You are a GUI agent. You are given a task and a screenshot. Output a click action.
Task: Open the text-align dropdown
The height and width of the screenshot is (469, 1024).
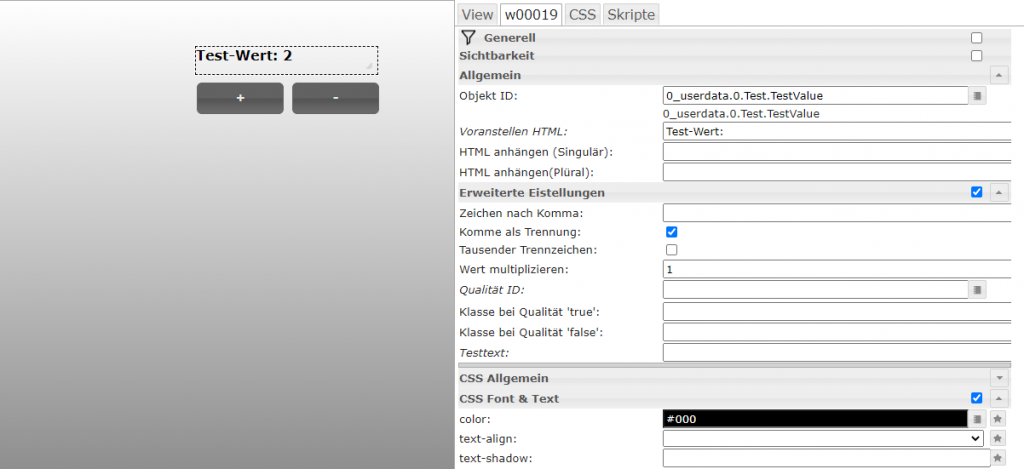click(x=823, y=438)
